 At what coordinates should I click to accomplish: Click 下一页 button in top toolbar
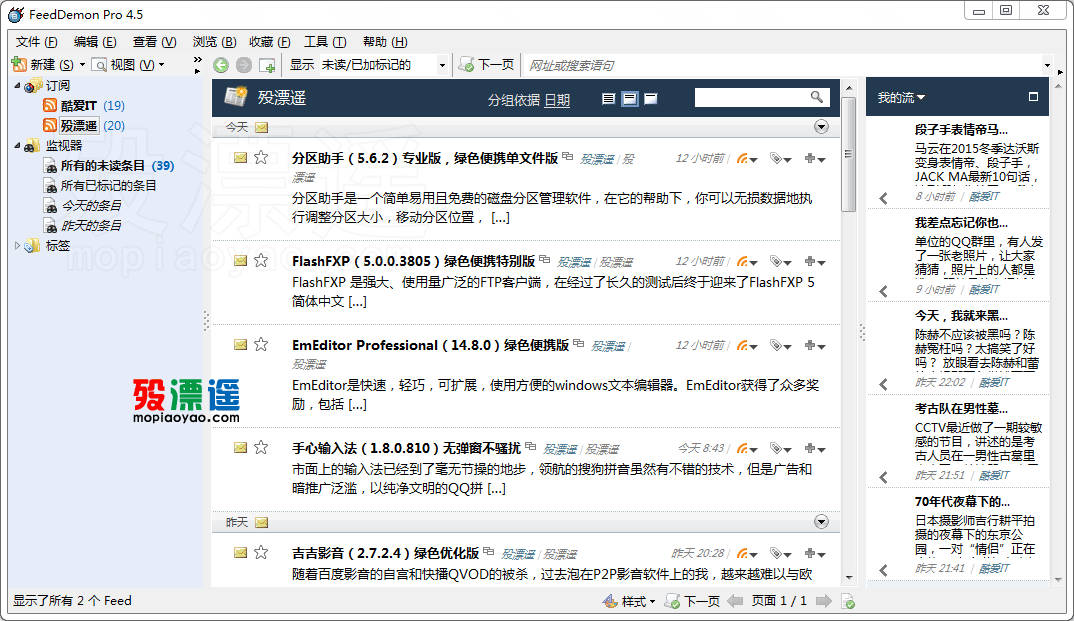[486, 65]
